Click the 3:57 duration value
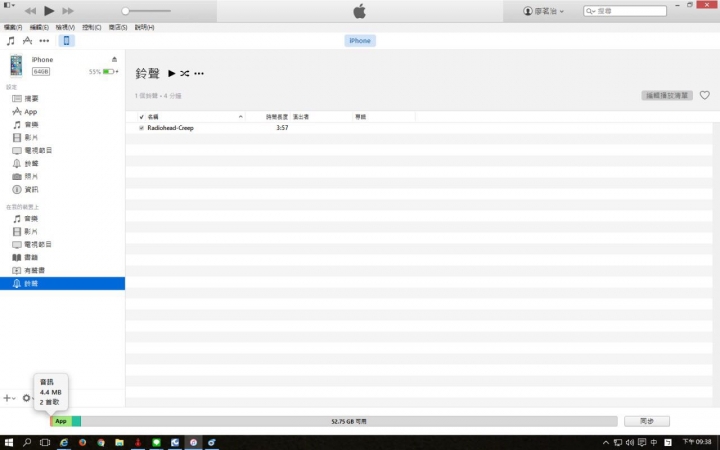Image resolution: width=720 pixels, height=450 pixels. (x=282, y=128)
